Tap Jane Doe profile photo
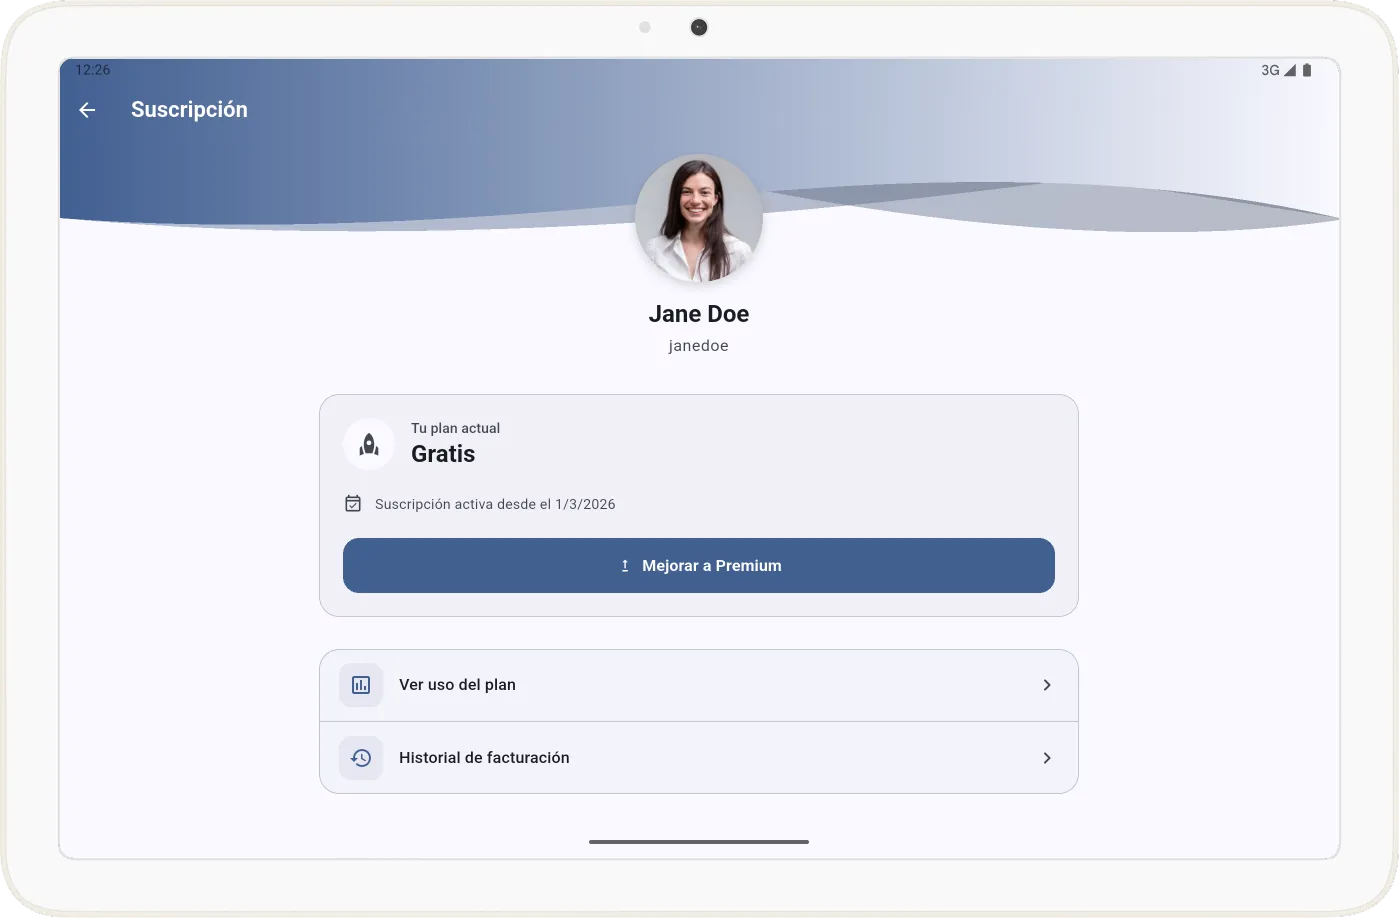1399x918 pixels. 699,218
